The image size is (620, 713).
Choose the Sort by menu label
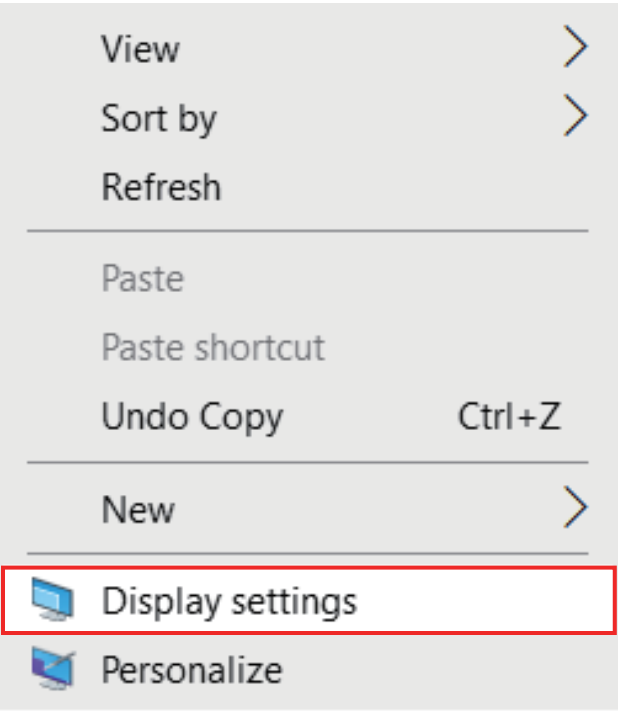(x=158, y=118)
